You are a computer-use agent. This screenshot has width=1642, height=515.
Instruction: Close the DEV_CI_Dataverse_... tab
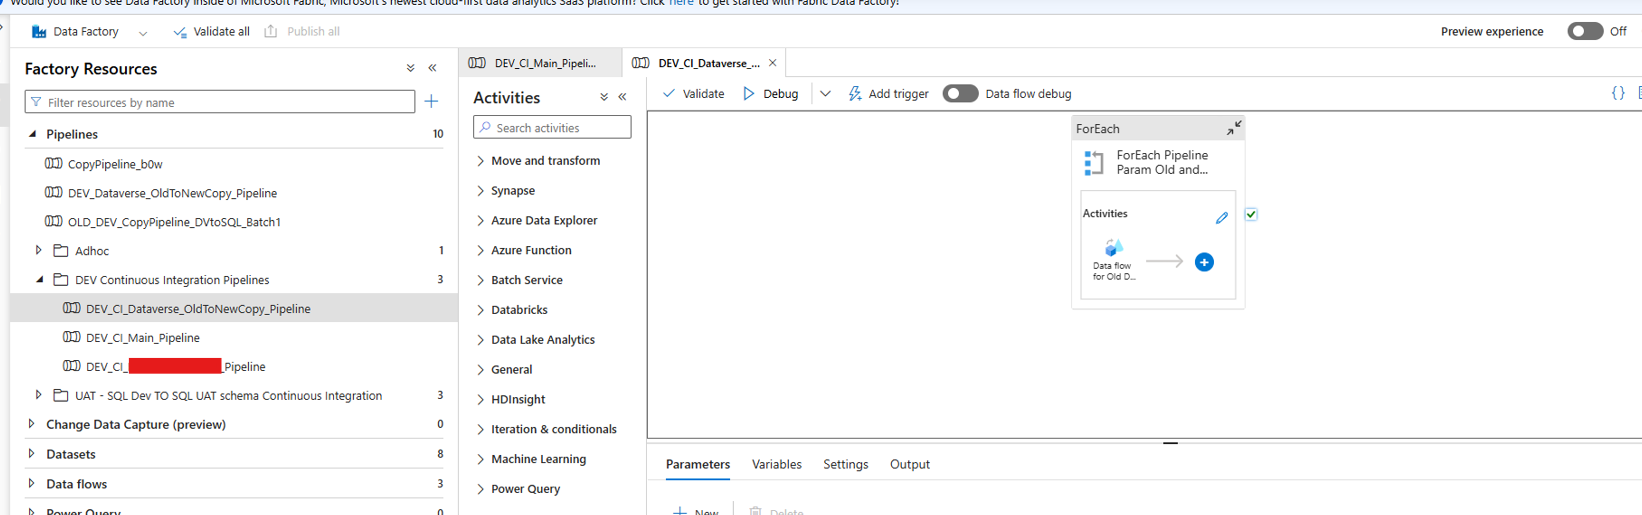[772, 63]
